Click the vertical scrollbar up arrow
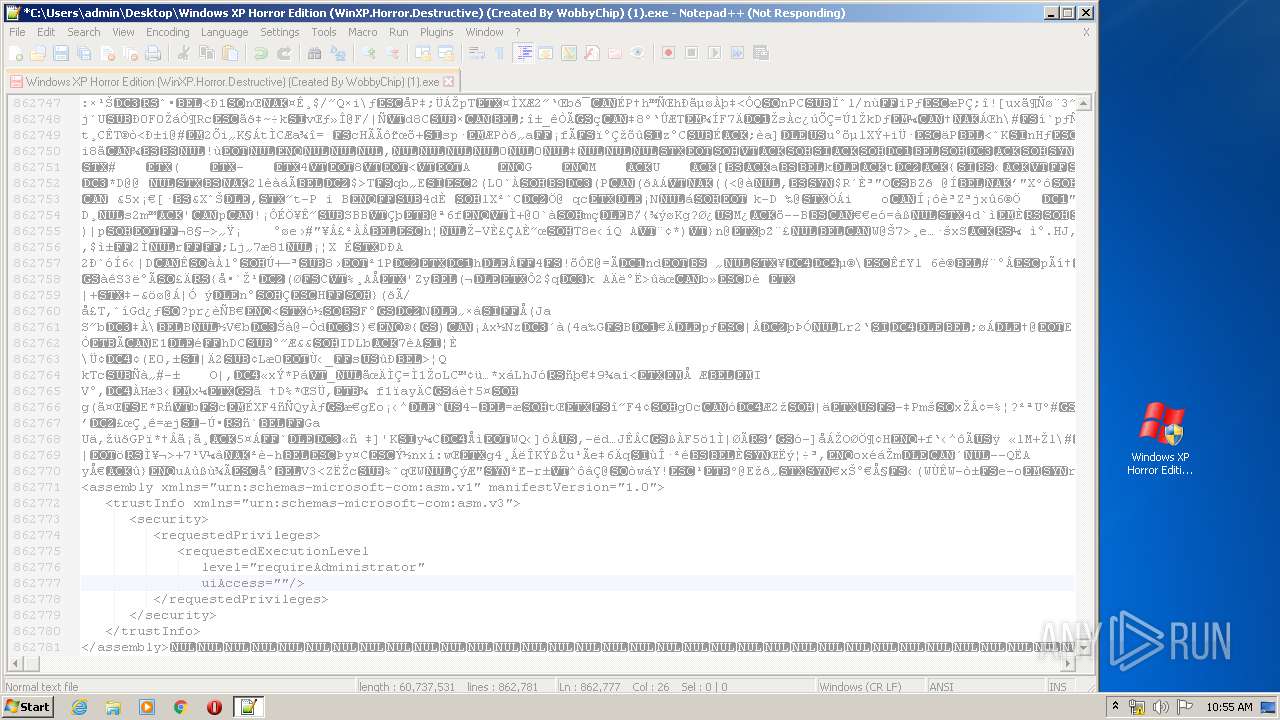 [x=1084, y=102]
